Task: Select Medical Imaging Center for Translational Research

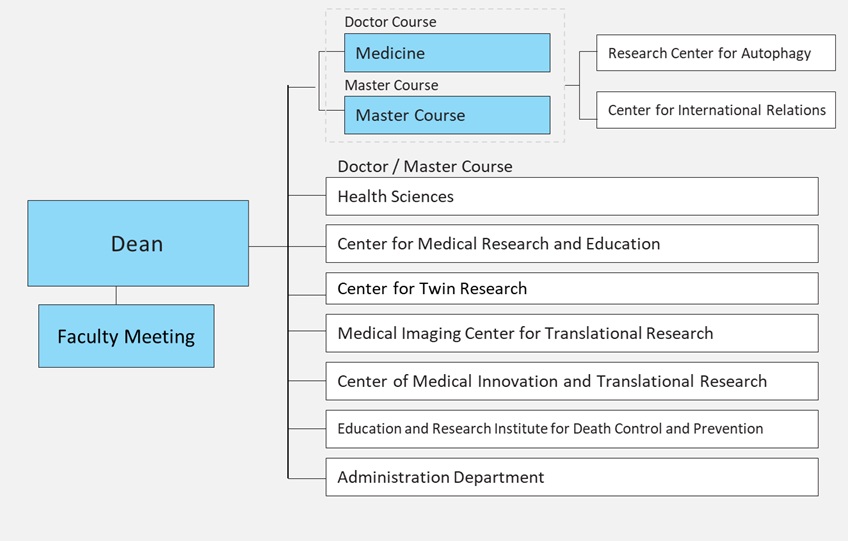Action: click(x=571, y=333)
